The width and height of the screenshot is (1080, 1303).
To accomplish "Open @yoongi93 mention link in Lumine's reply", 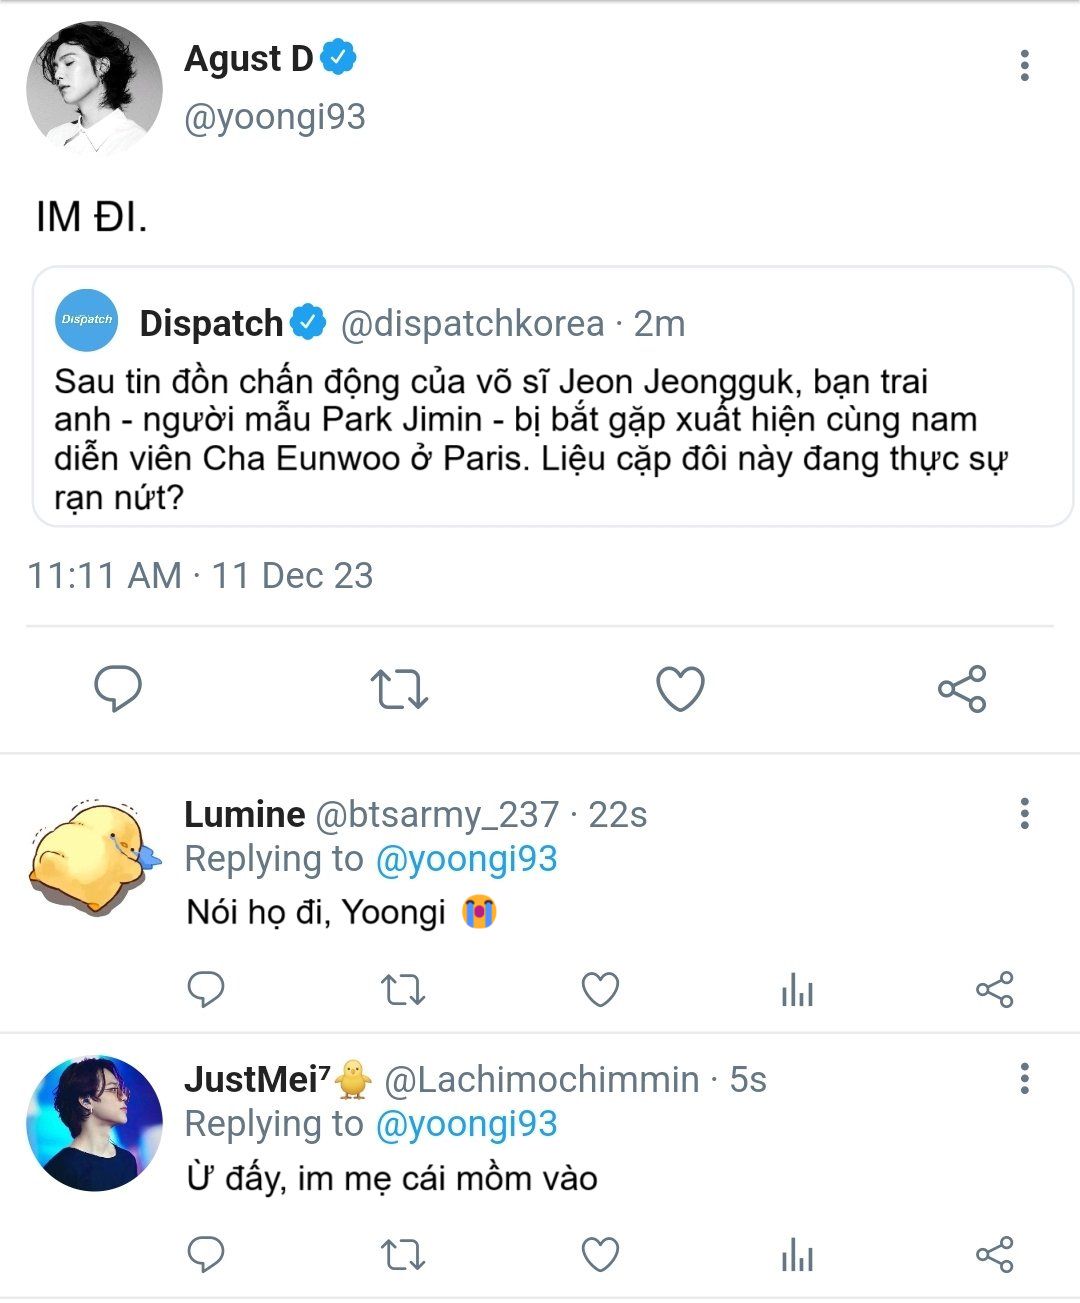I will pyautogui.click(x=466, y=859).
